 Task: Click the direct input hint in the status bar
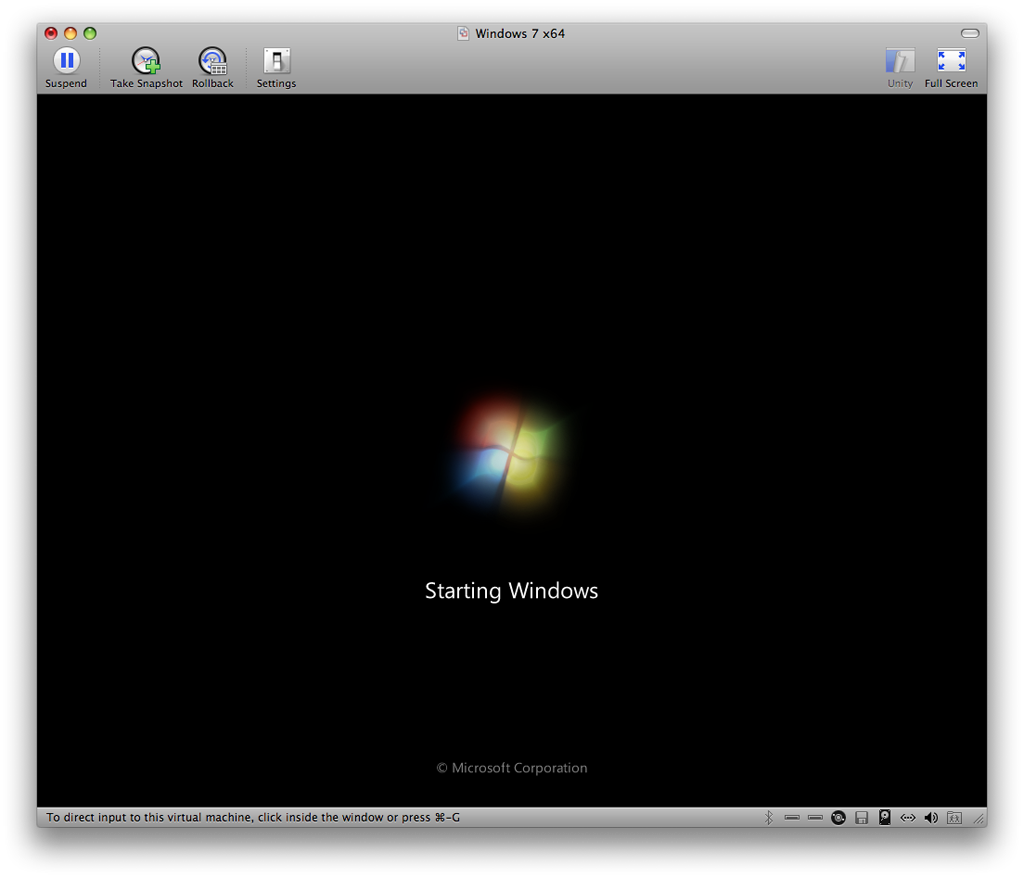[x=253, y=817]
